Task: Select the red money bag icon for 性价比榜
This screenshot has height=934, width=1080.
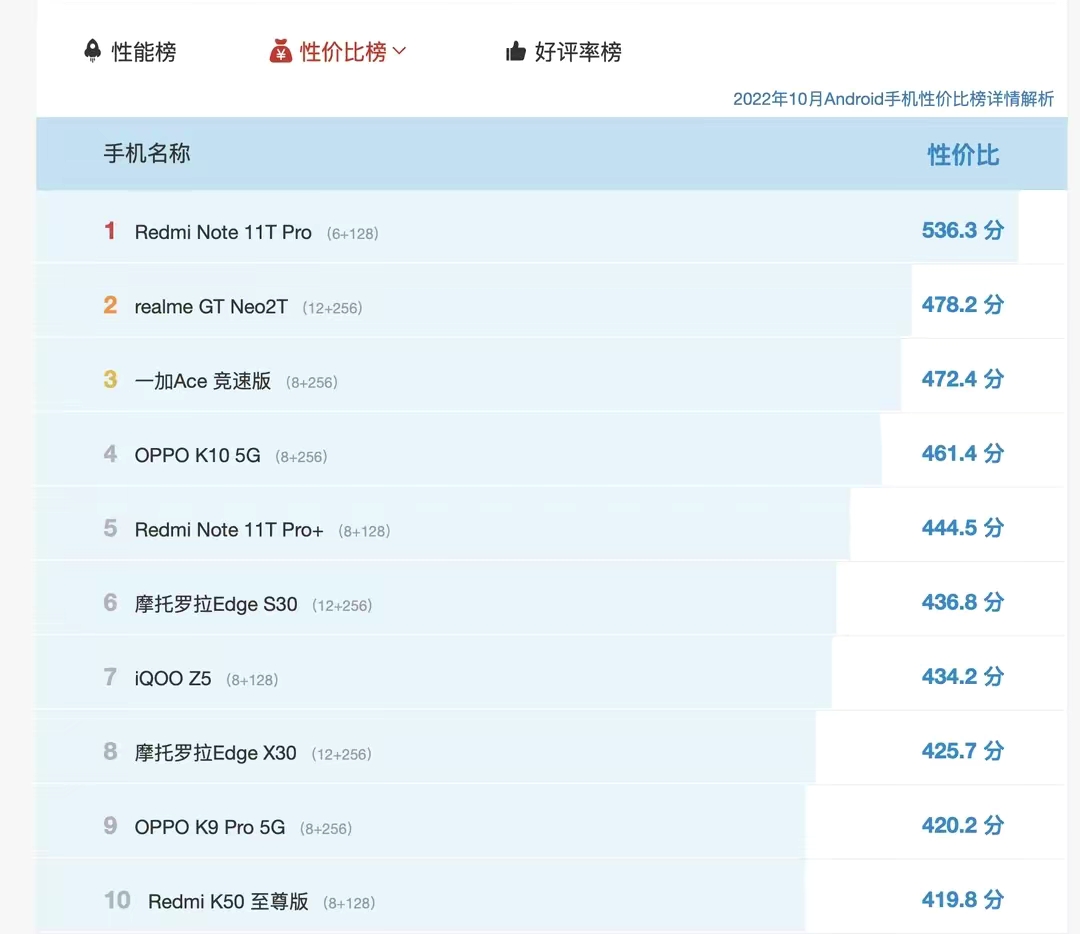Action: 281,51
